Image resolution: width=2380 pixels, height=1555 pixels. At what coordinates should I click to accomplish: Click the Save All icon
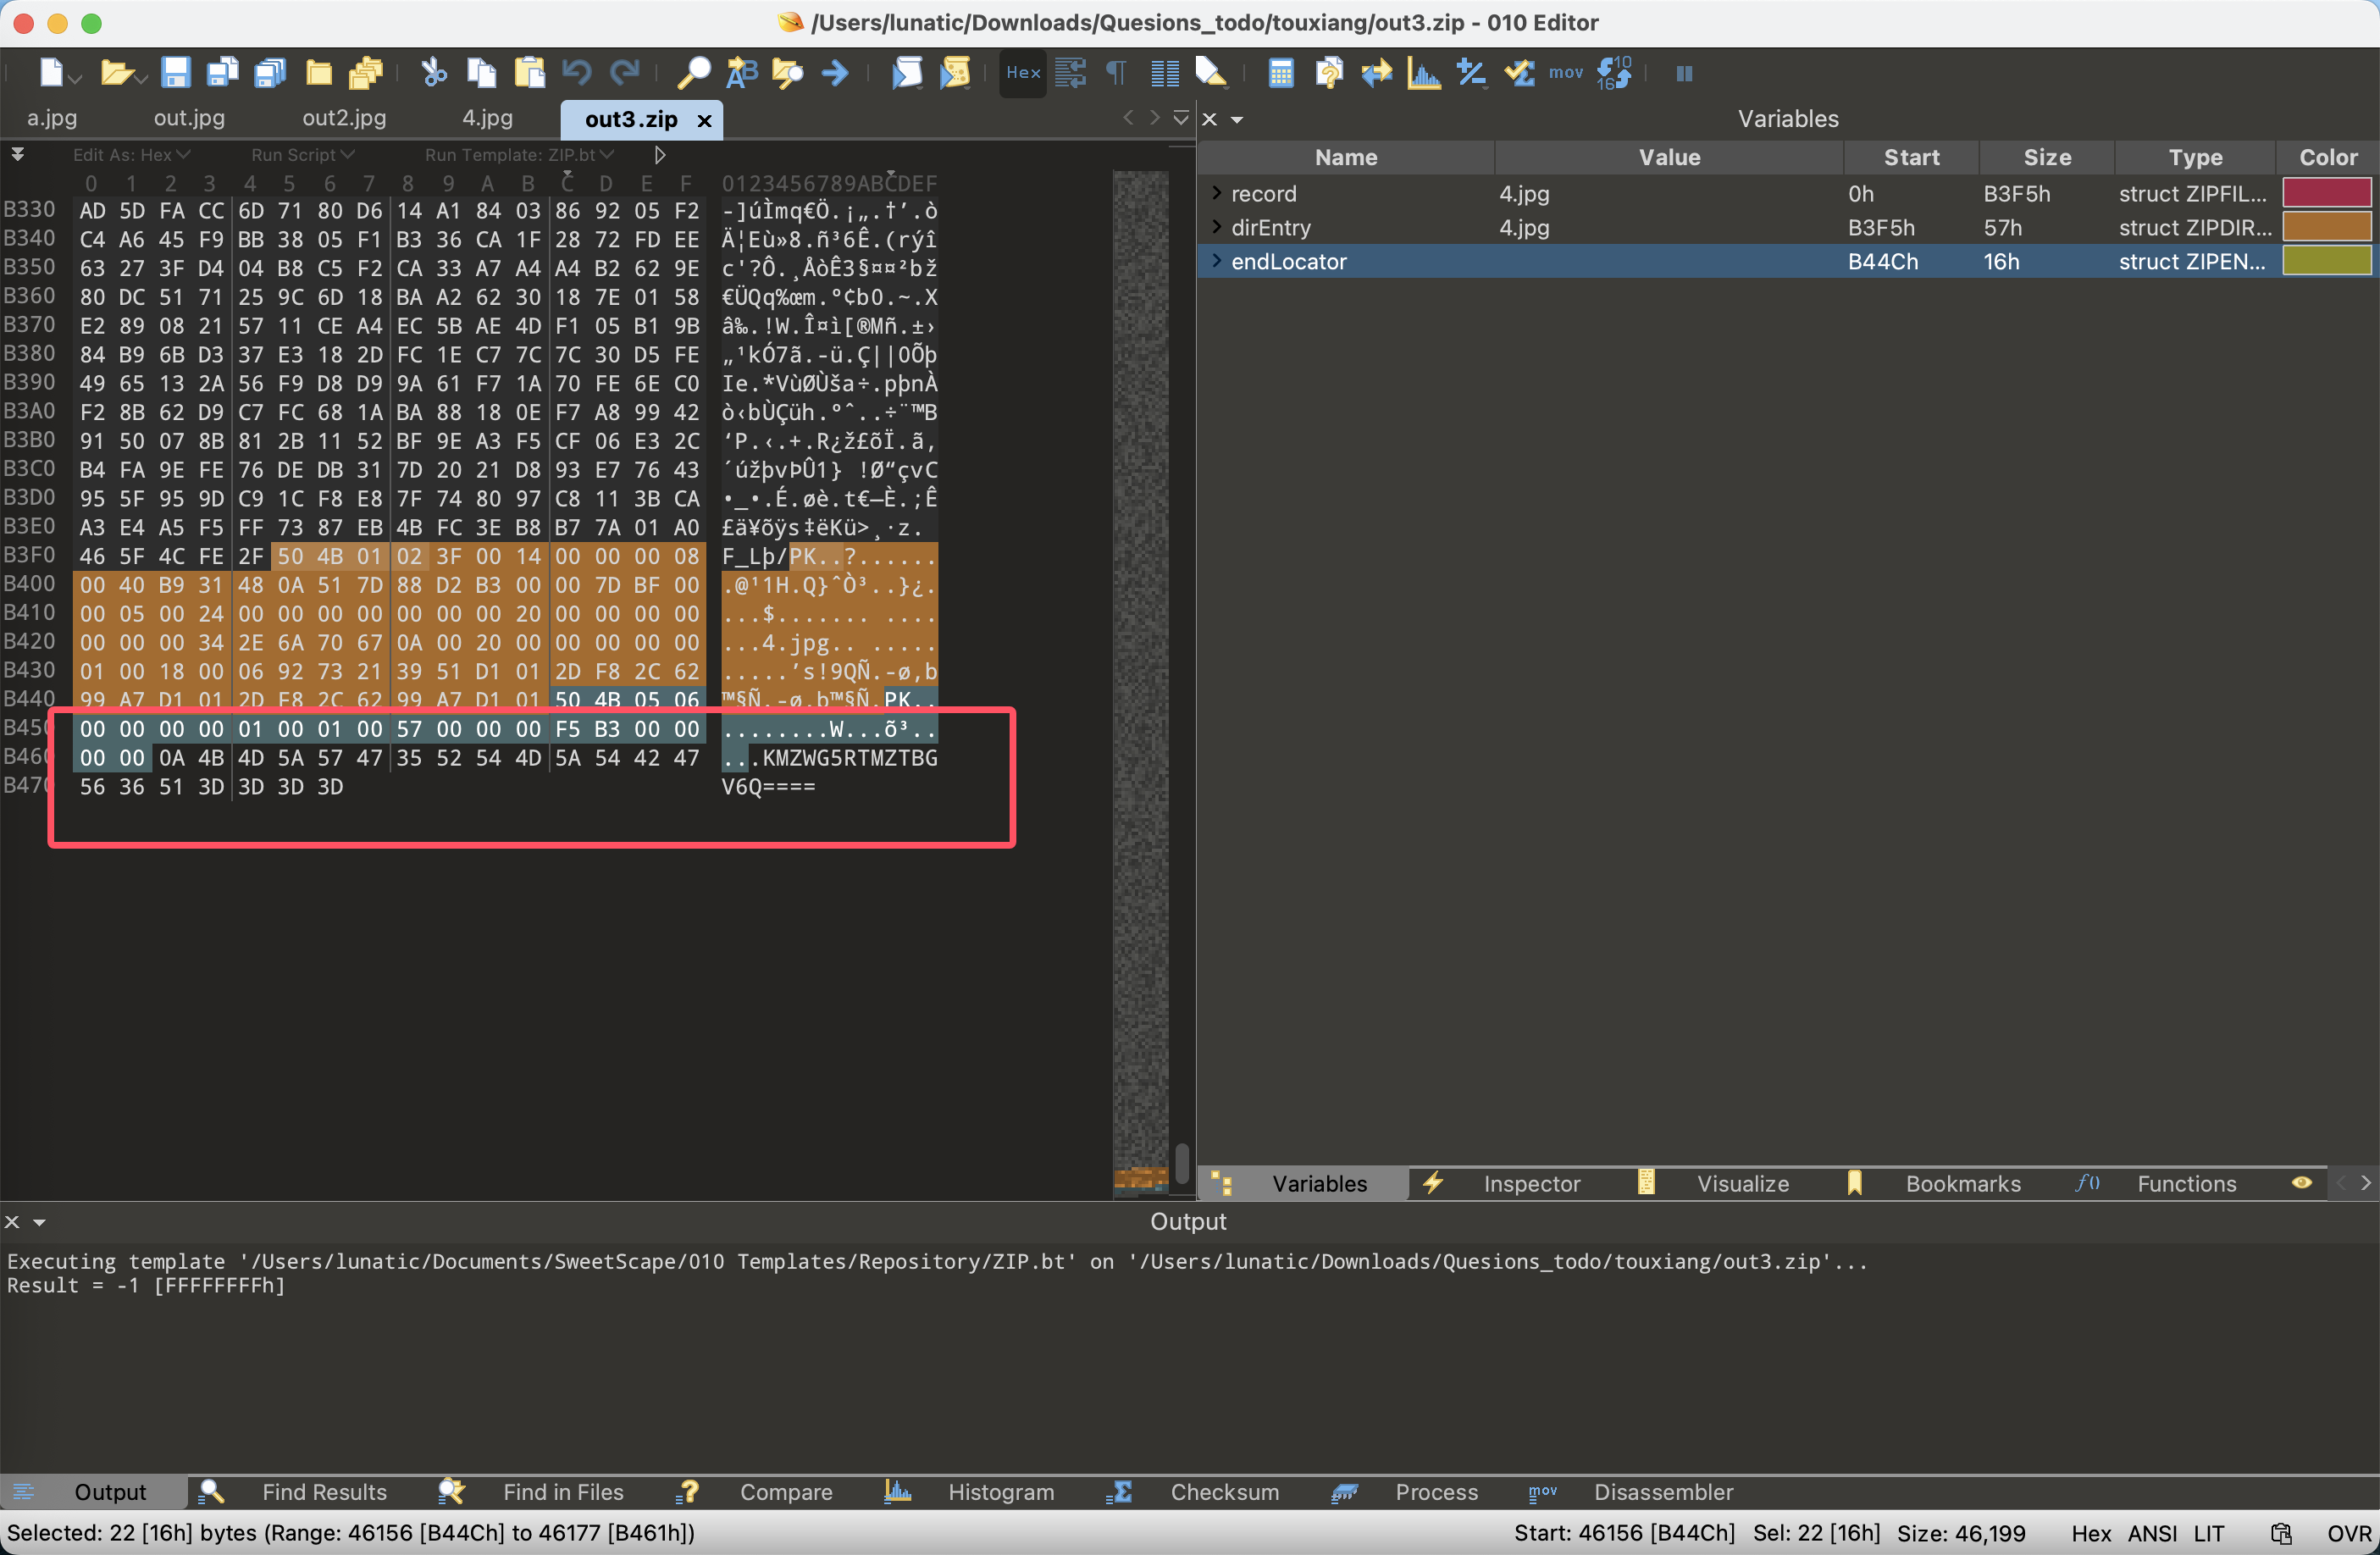click(x=270, y=73)
